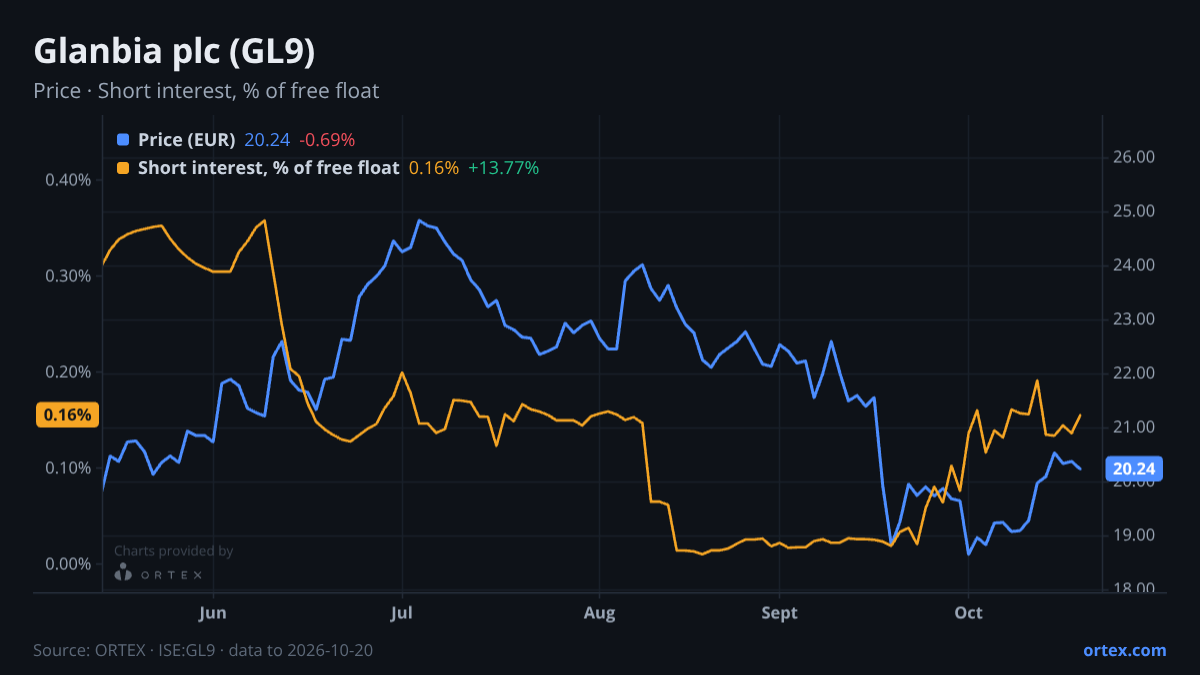
Task: Open the ortex.com link
Action: (1124, 650)
